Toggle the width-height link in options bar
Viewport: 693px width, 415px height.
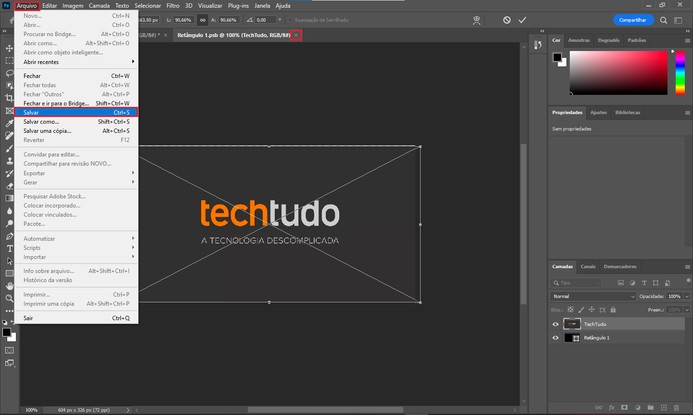pos(202,20)
